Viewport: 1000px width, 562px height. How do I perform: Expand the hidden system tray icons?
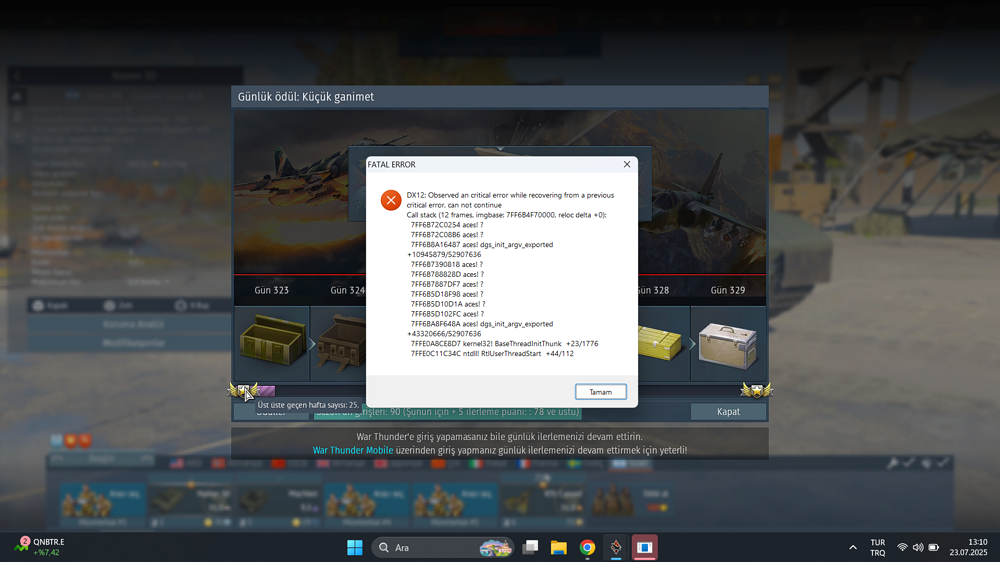(x=853, y=547)
